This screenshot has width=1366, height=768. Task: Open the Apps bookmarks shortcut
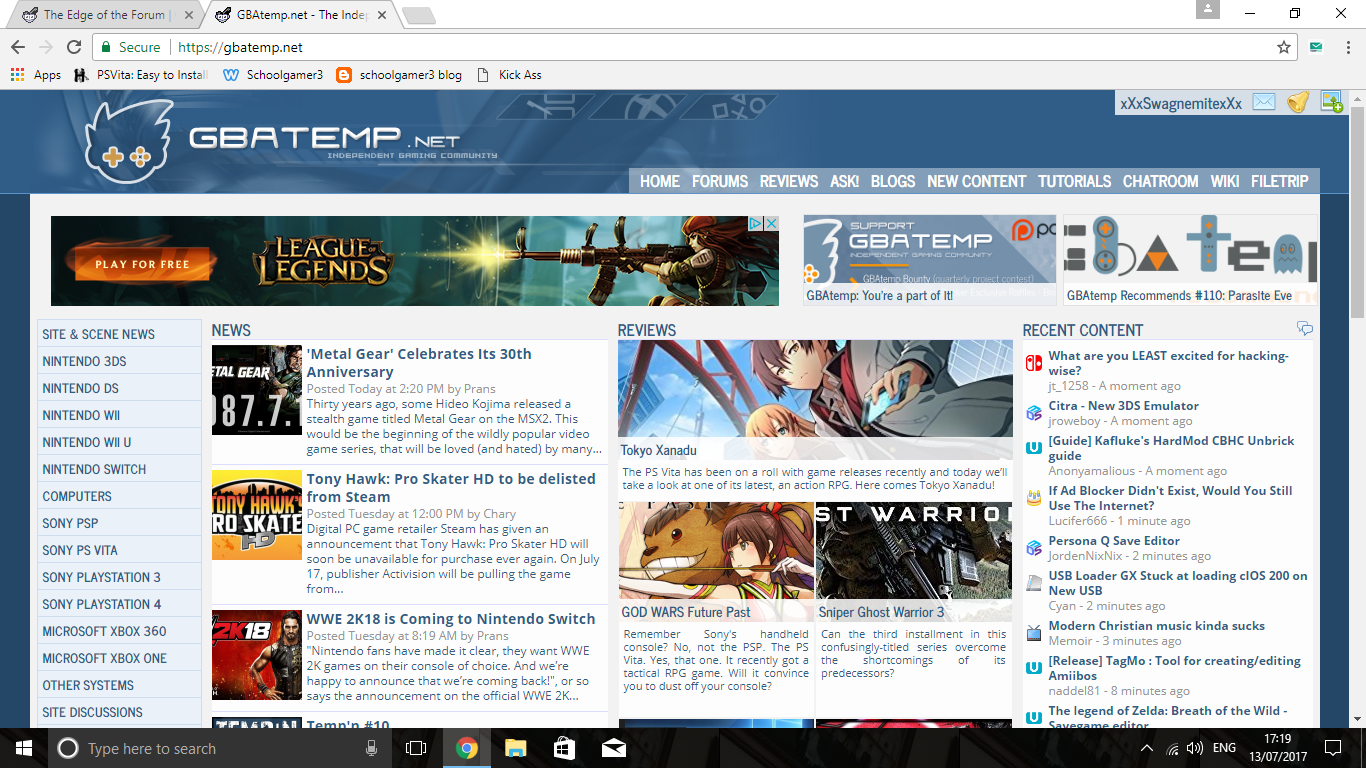(x=36, y=75)
